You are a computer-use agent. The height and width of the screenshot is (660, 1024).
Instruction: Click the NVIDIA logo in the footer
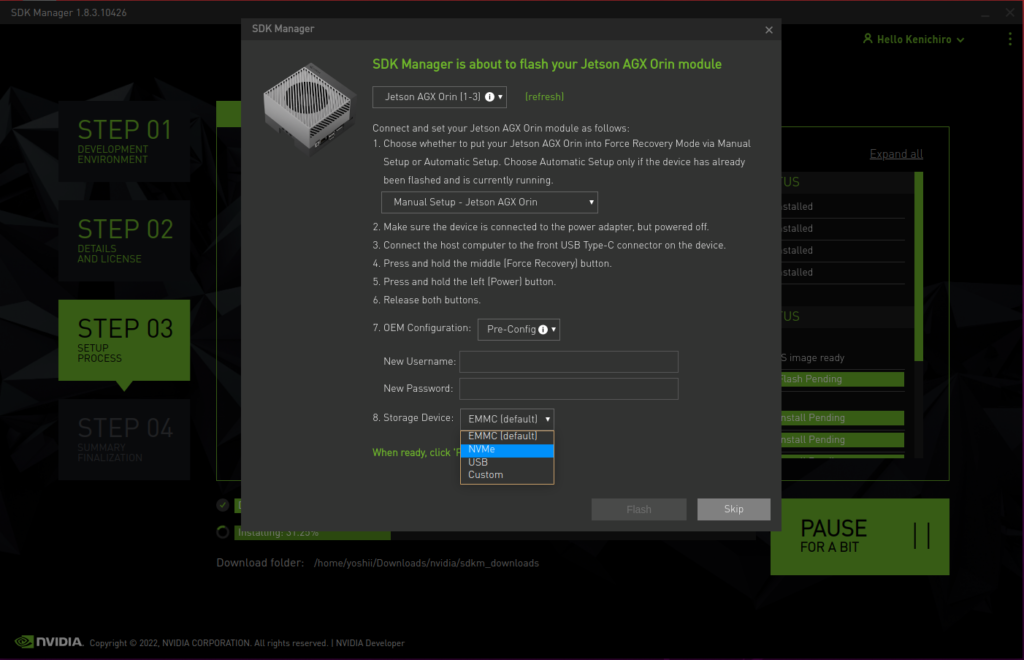click(49, 642)
